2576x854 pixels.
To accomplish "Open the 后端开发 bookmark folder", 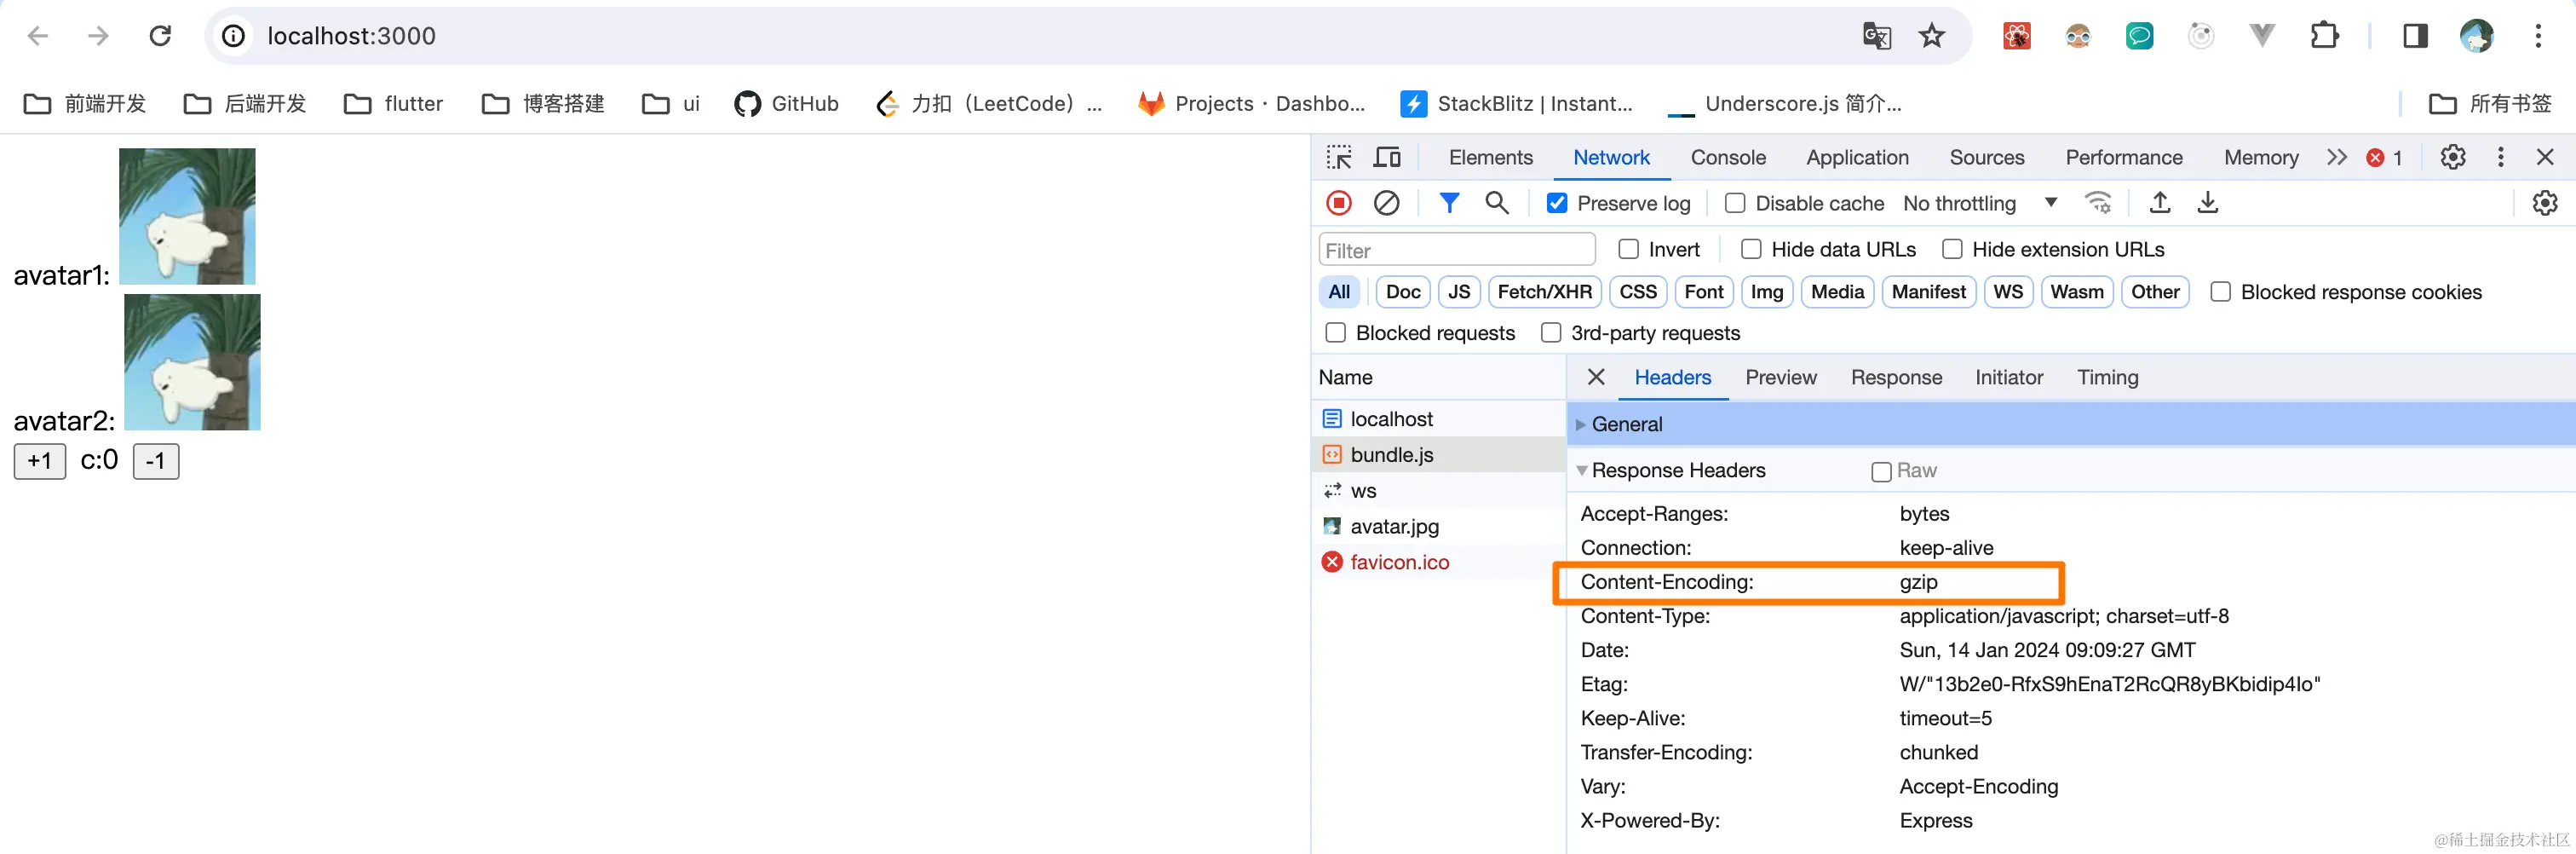I will pos(245,104).
